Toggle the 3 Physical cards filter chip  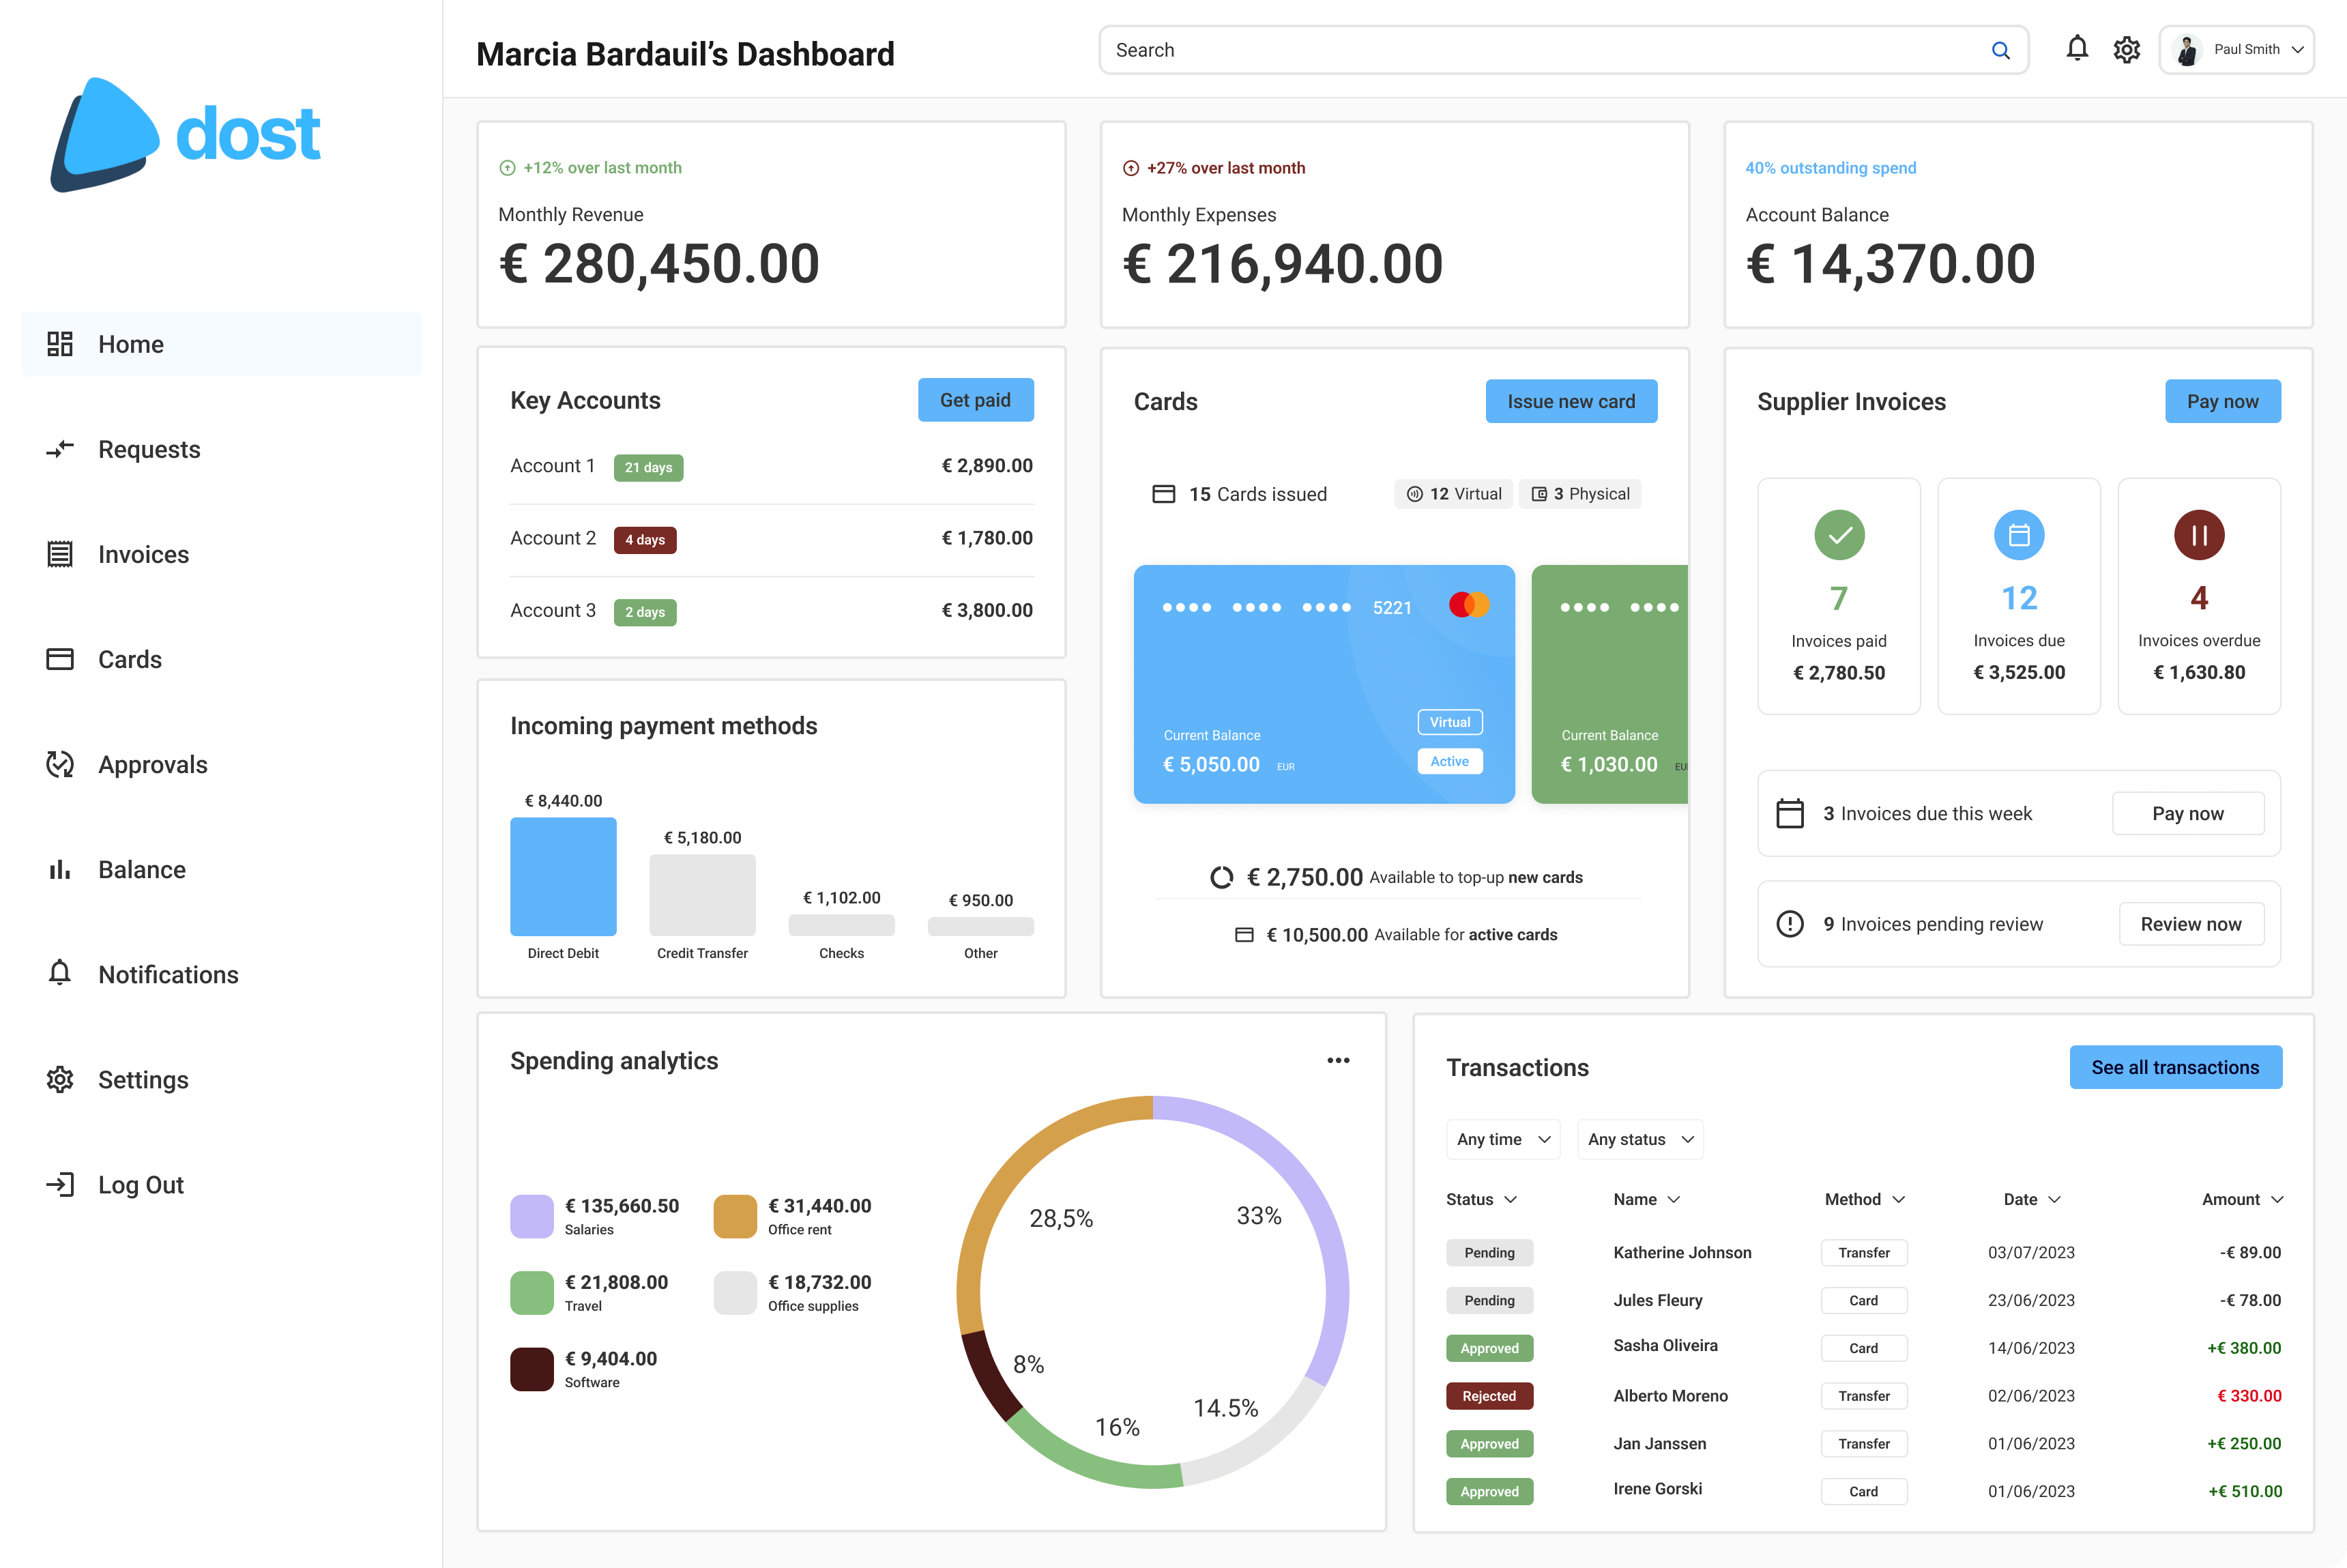(1580, 494)
